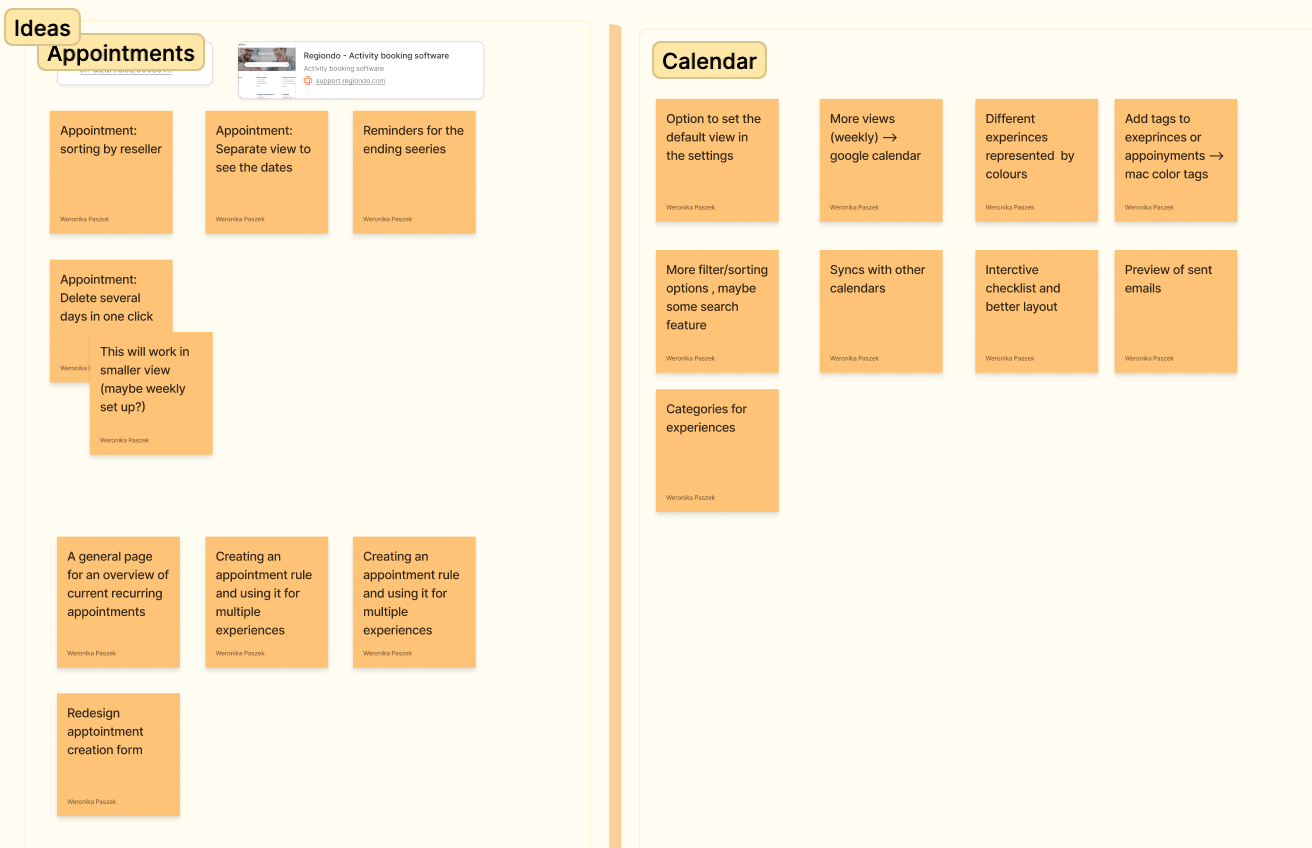Select the 'Syncs with other calendars' sticky
Viewport: 1312px width, 848px height.
(881, 312)
